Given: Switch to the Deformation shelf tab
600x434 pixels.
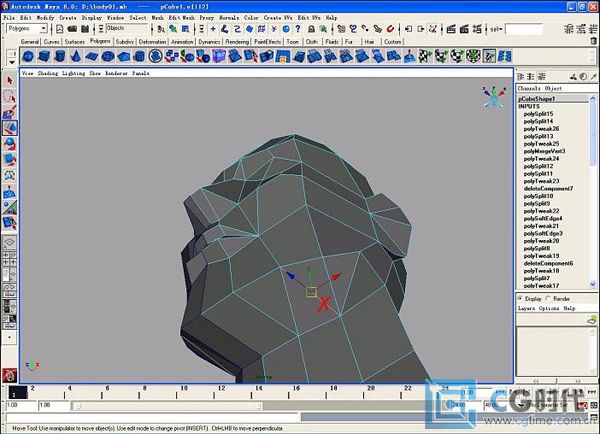Looking at the screenshot, I should pos(152,42).
